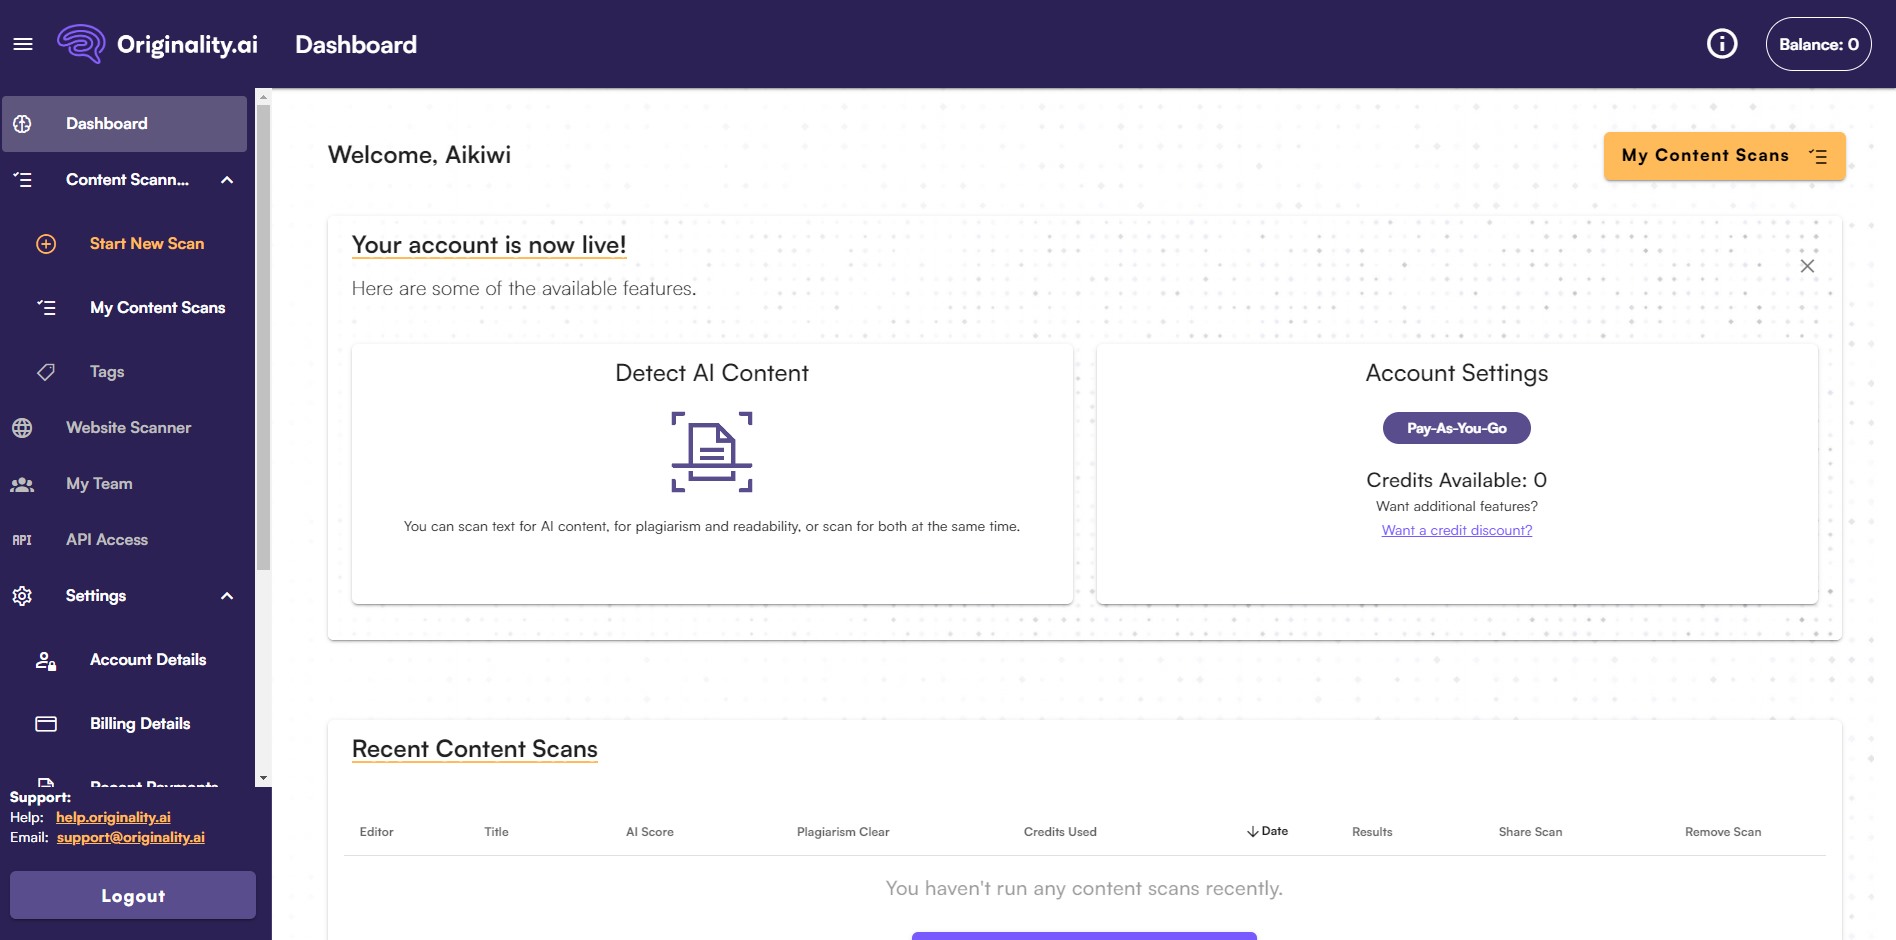Click the API Access icon
Viewport: 1896px width, 940px height.
click(x=22, y=540)
